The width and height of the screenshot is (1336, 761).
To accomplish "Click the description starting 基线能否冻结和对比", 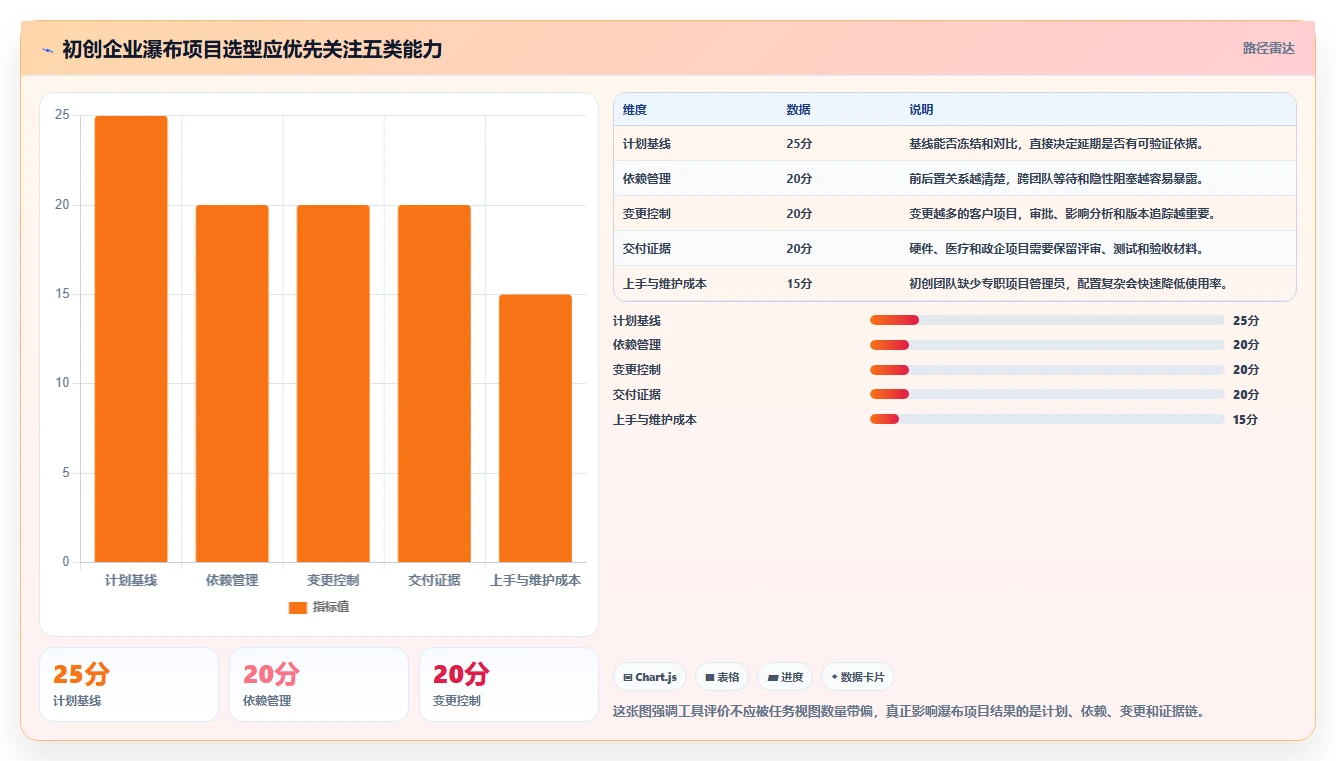I will pos(1056,144).
